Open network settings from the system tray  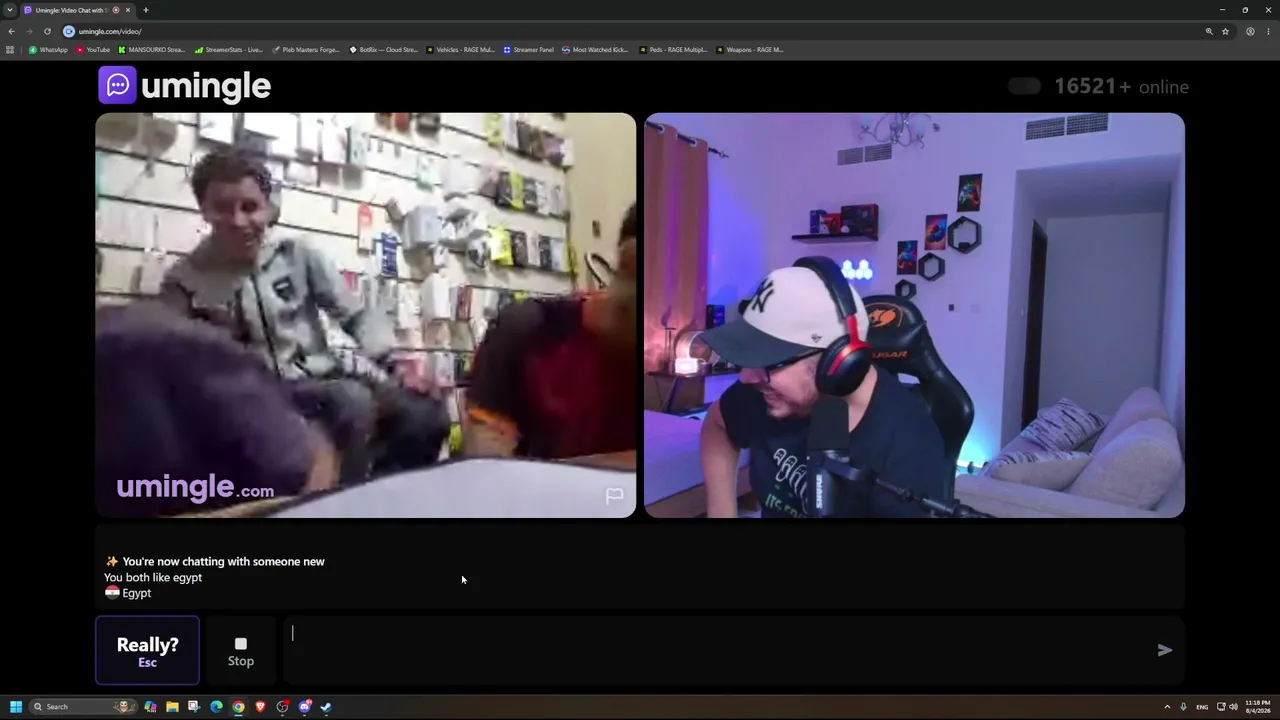coord(1221,707)
